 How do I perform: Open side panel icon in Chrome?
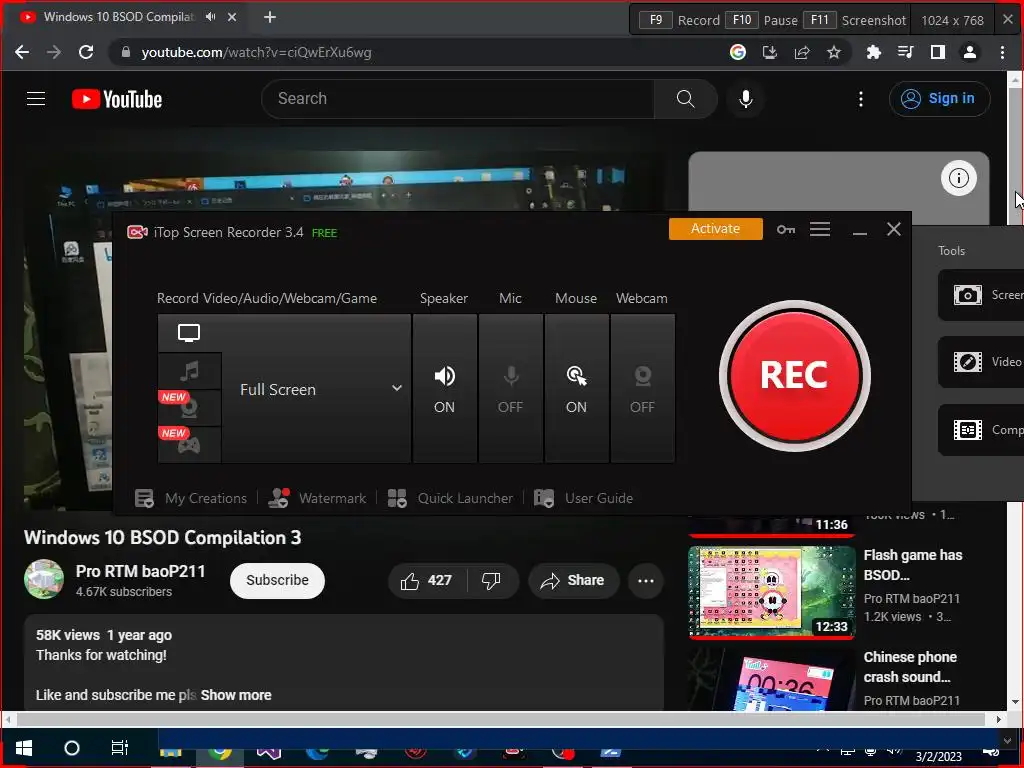pyautogui.click(x=937, y=52)
